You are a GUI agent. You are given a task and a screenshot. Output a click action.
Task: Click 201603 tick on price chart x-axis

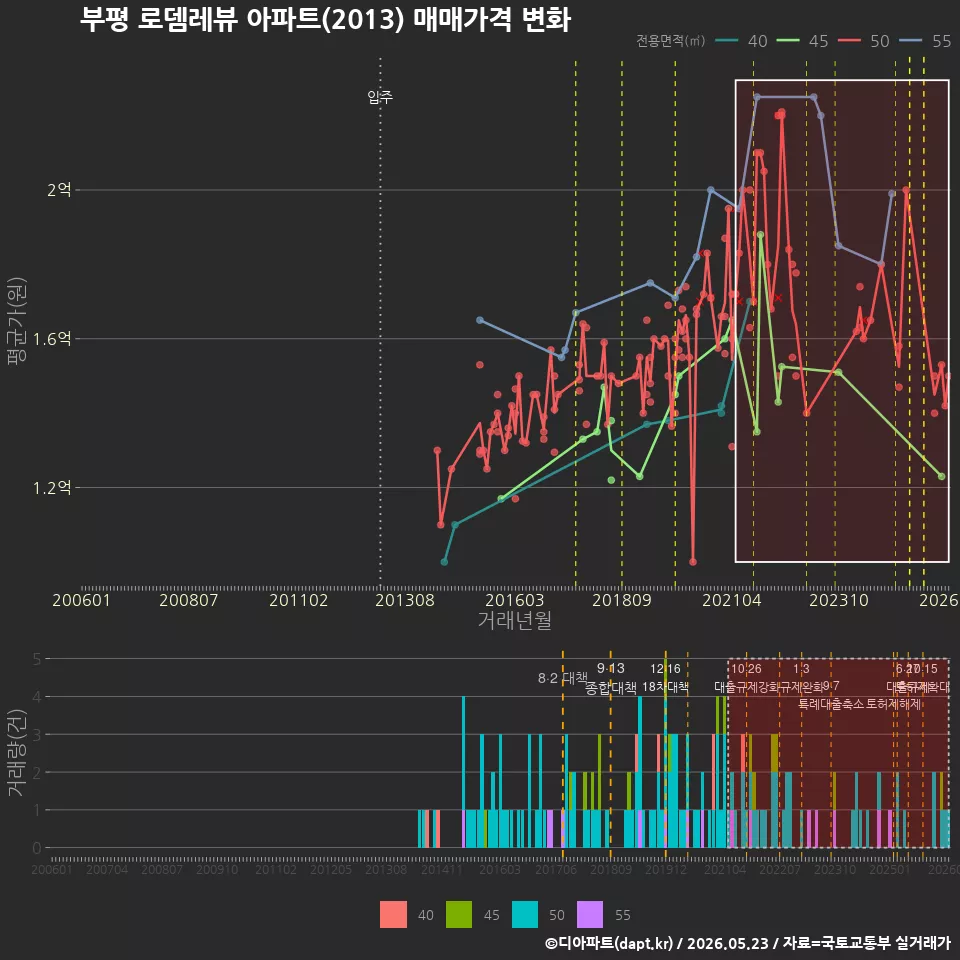click(514, 600)
